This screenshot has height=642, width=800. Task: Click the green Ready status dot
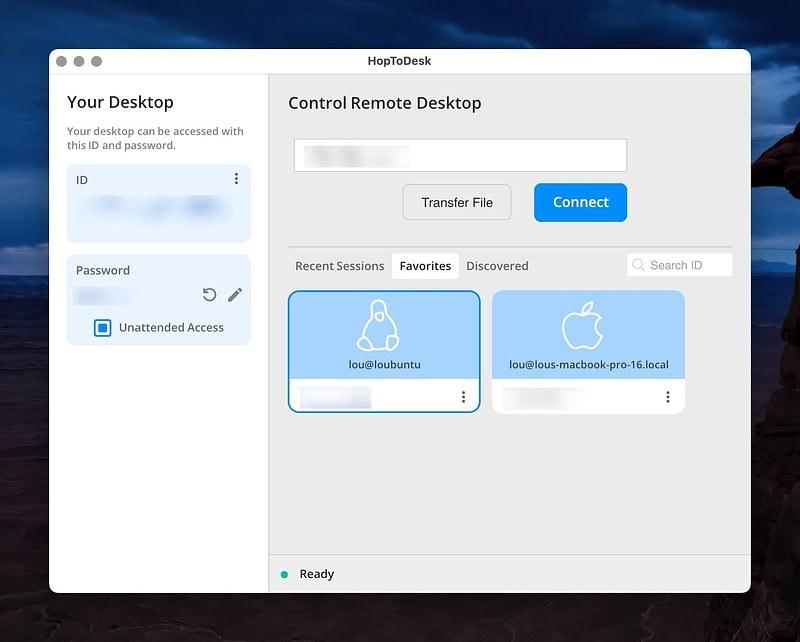(284, 575)
